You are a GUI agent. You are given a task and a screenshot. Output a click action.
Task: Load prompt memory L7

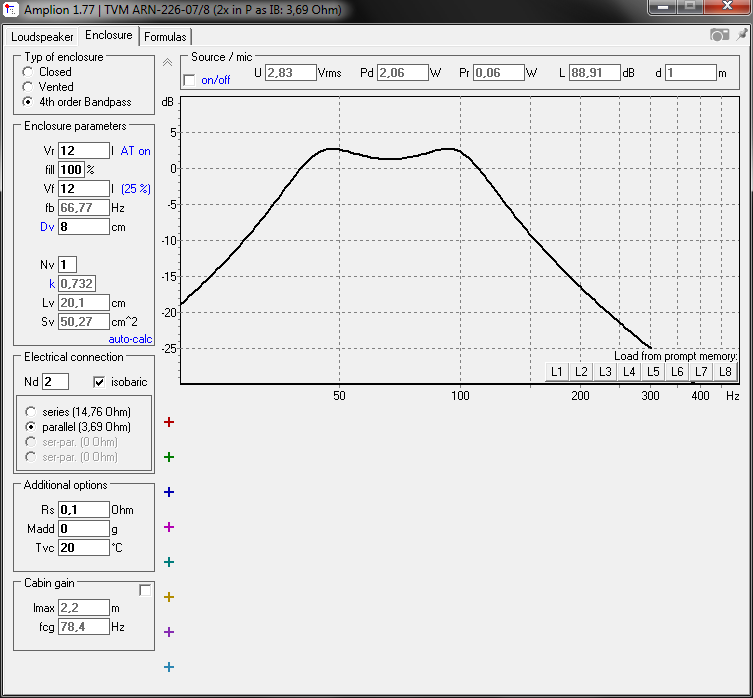[x=701, y=372]
